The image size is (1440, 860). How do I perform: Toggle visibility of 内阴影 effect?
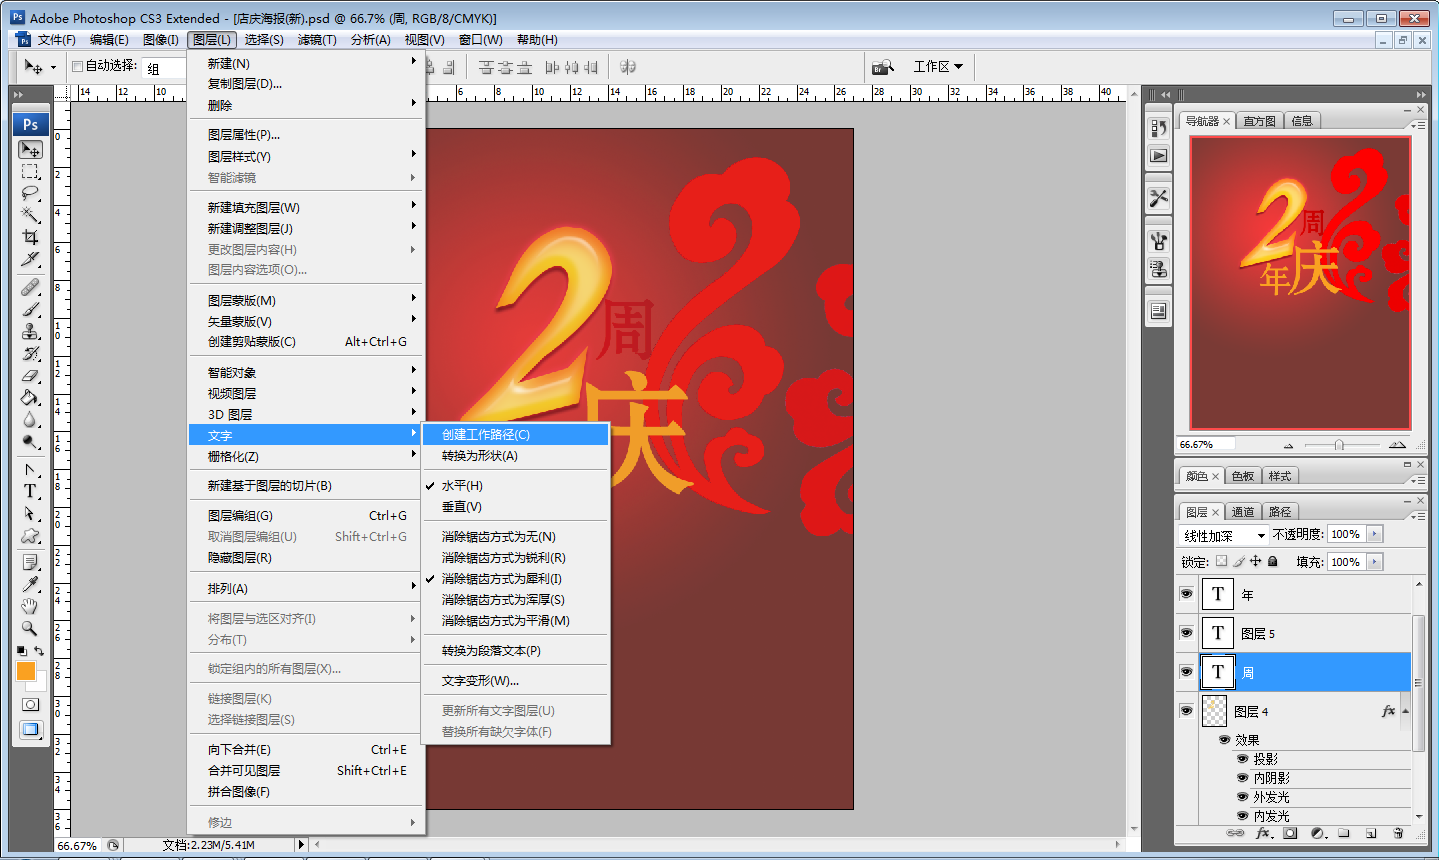click(x=1243, y=778)
